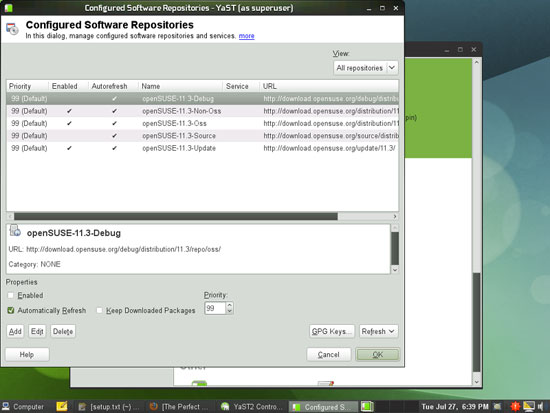This screenshot has width=550, height=413.
Task: Click the yellow sticky notes taskbar icon
Action: (62, 406)
